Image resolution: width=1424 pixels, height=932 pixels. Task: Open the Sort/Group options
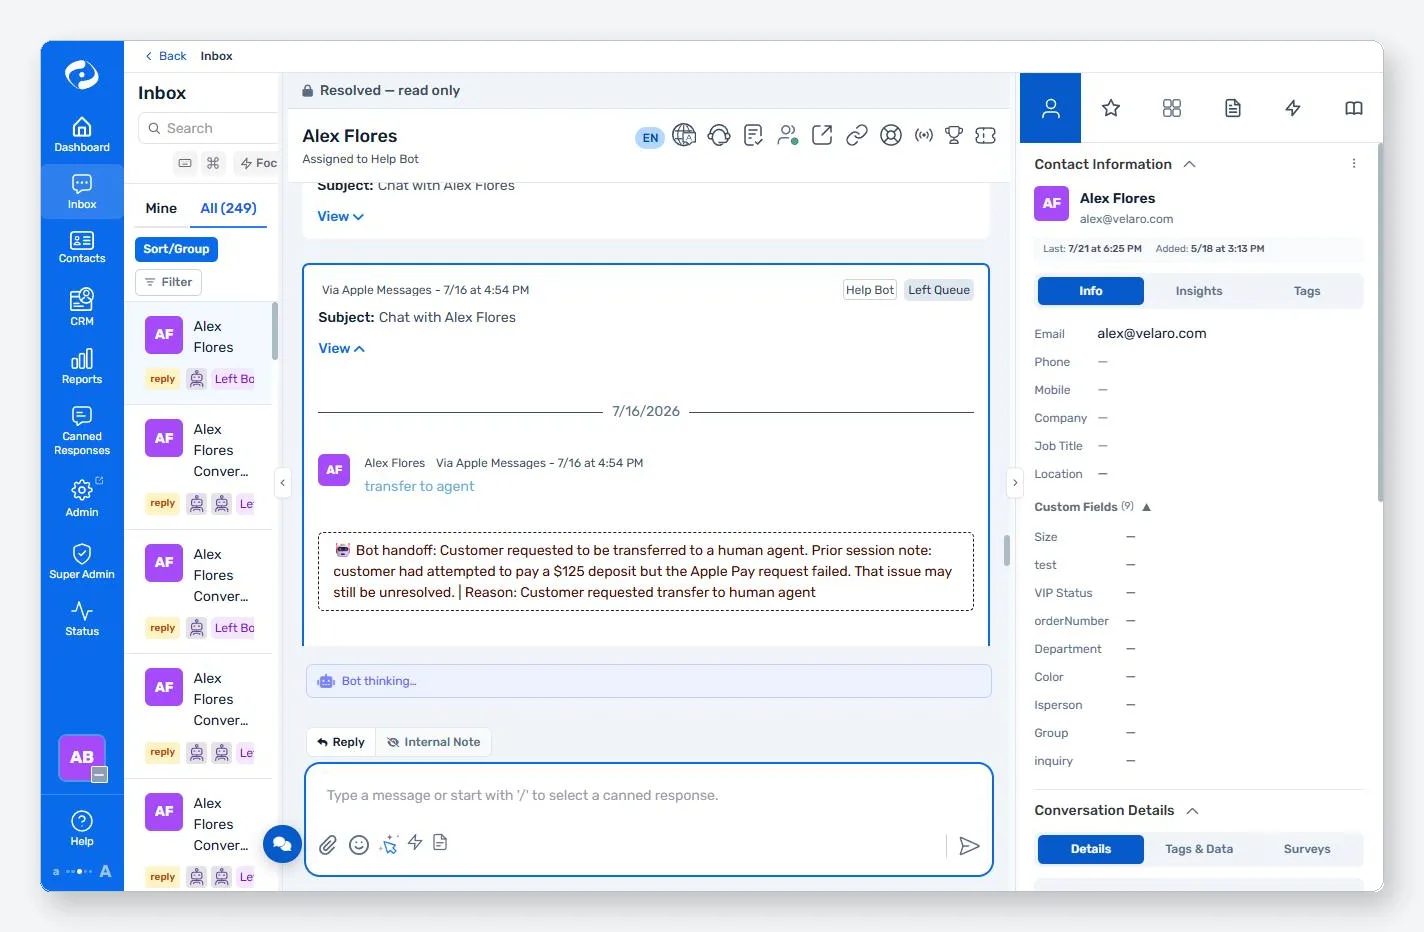pyautogui.click(x=176, y=249)
